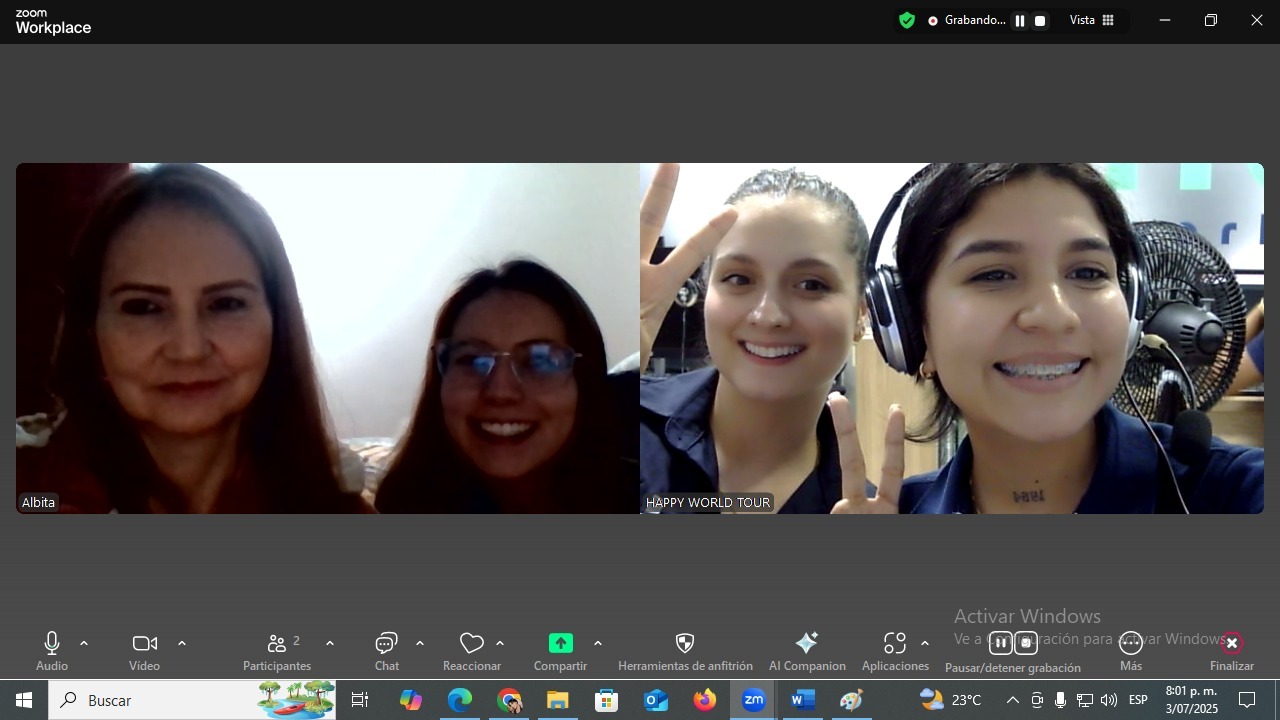Open the Más options menu
The width and height of the screenshot is (1280, 720).
(x=1131, y=644)
